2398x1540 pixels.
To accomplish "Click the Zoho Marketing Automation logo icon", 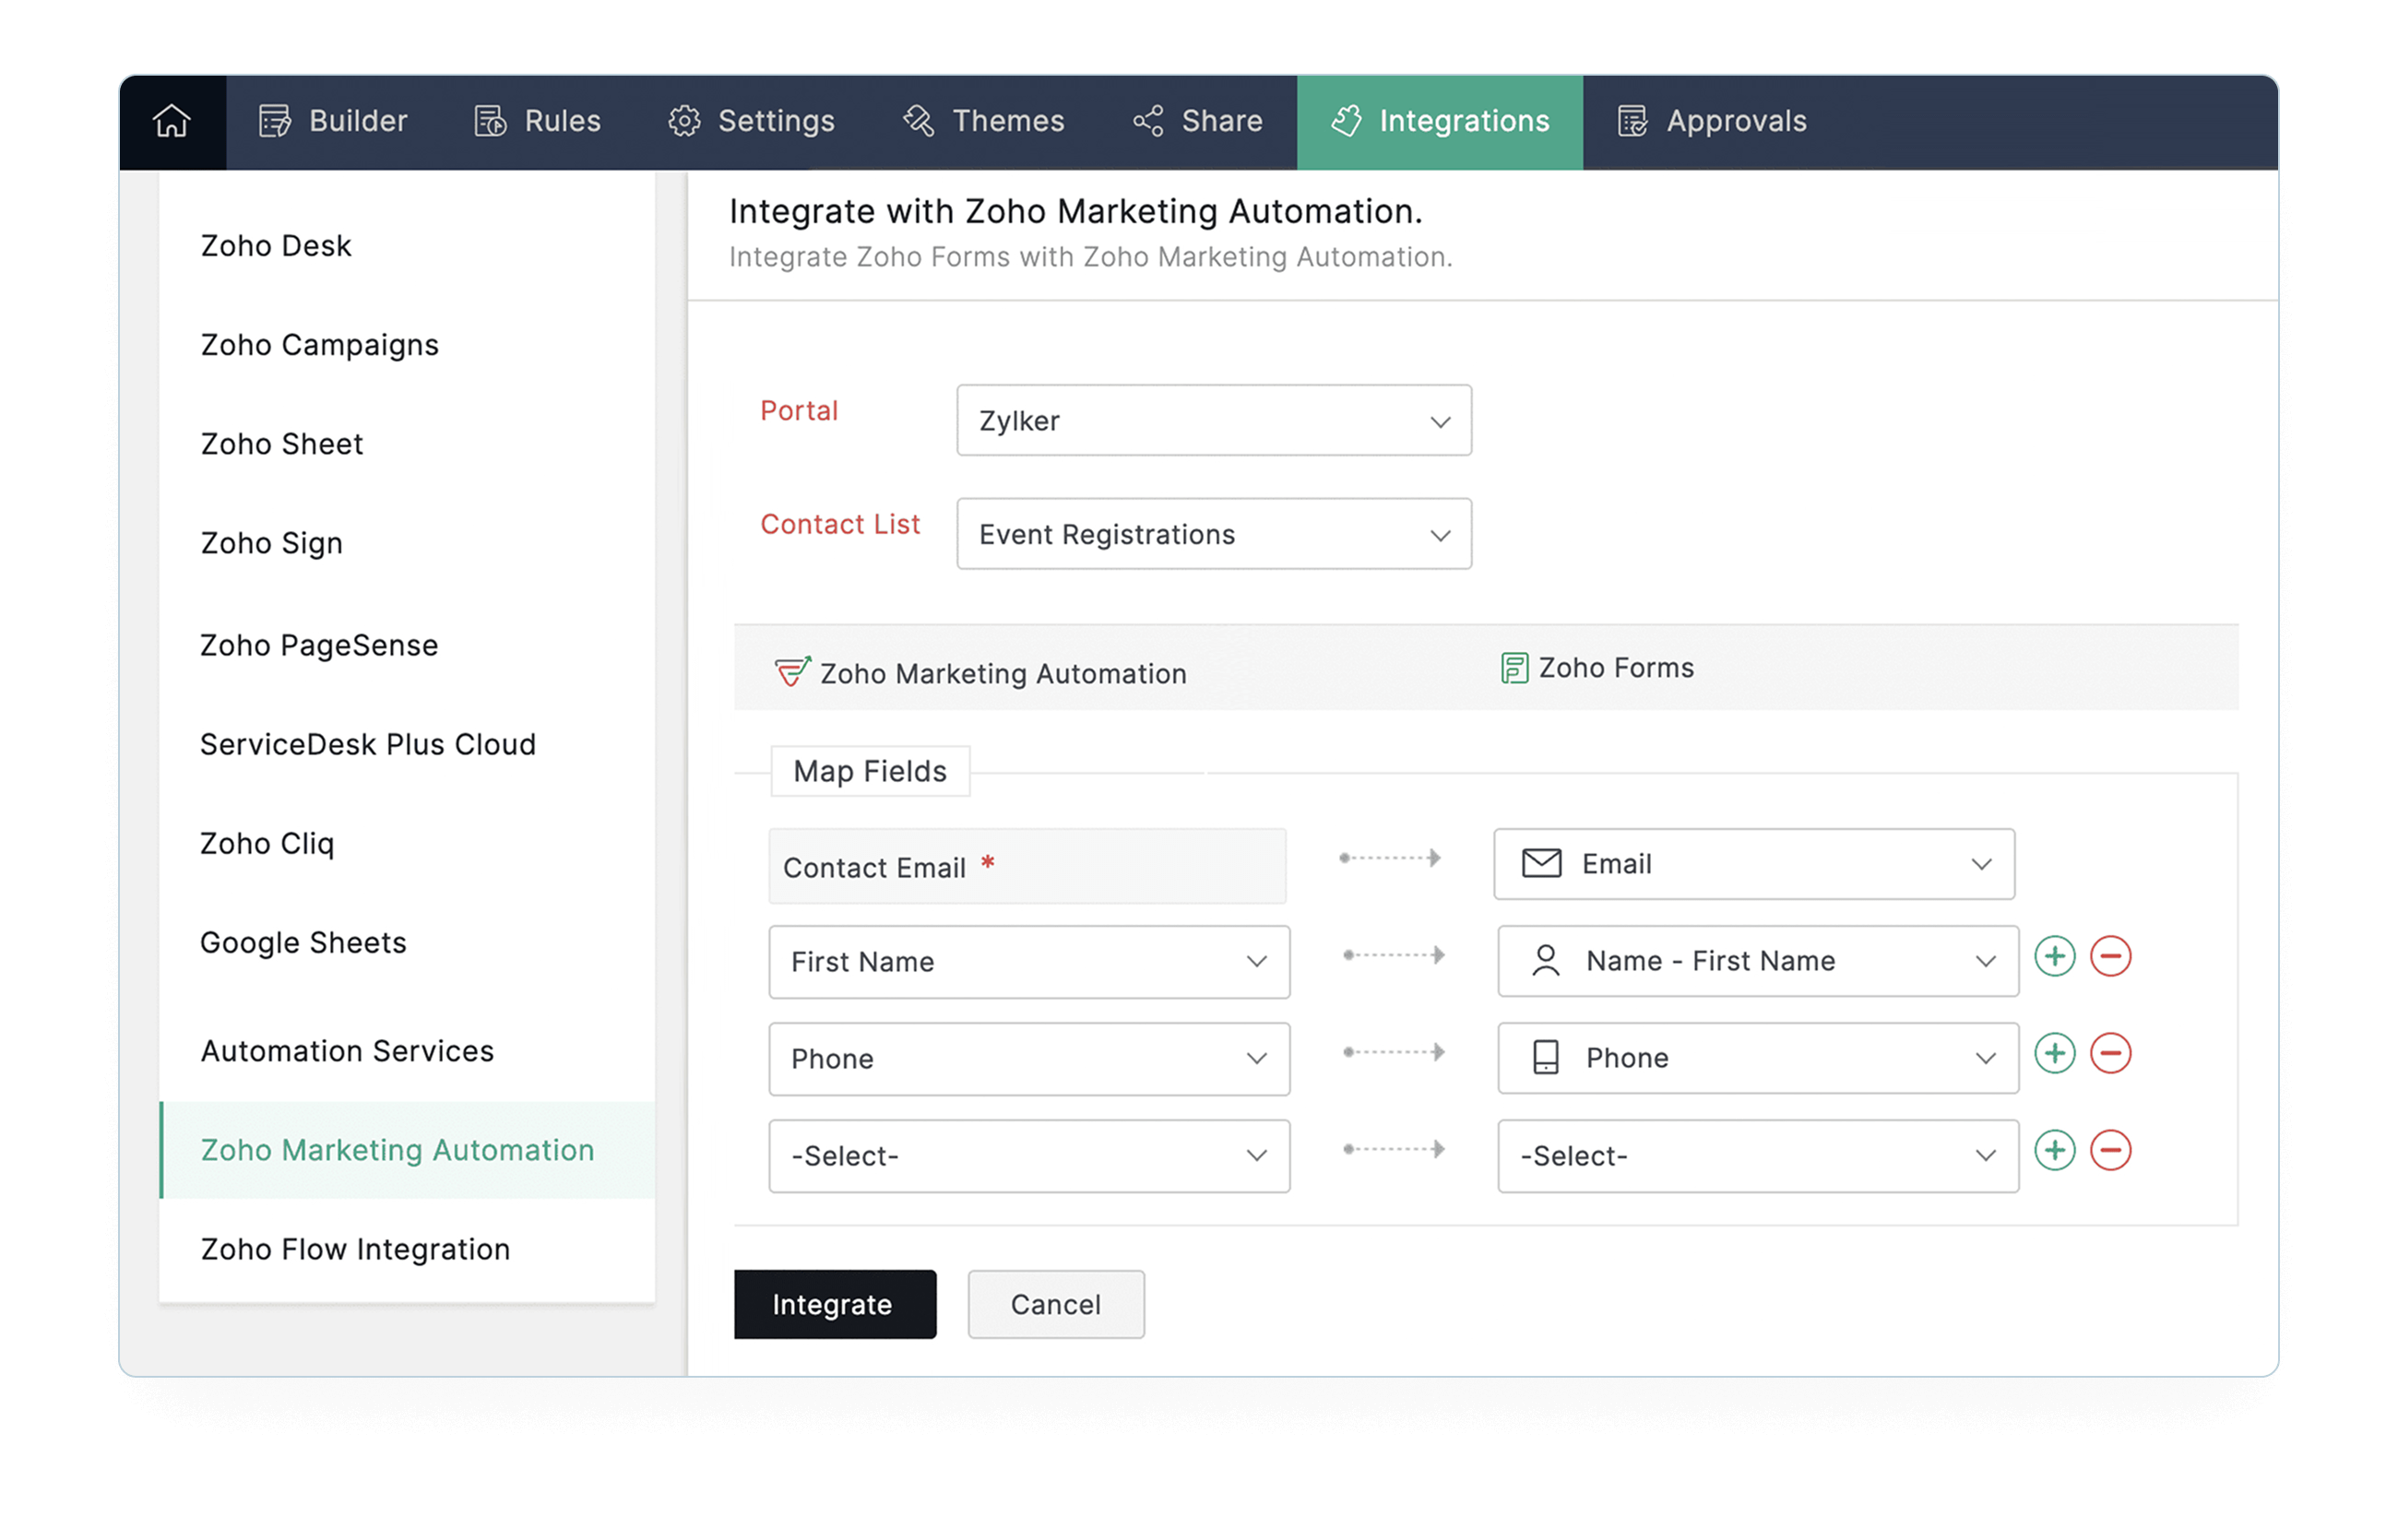I will click(x=792, y=671).
